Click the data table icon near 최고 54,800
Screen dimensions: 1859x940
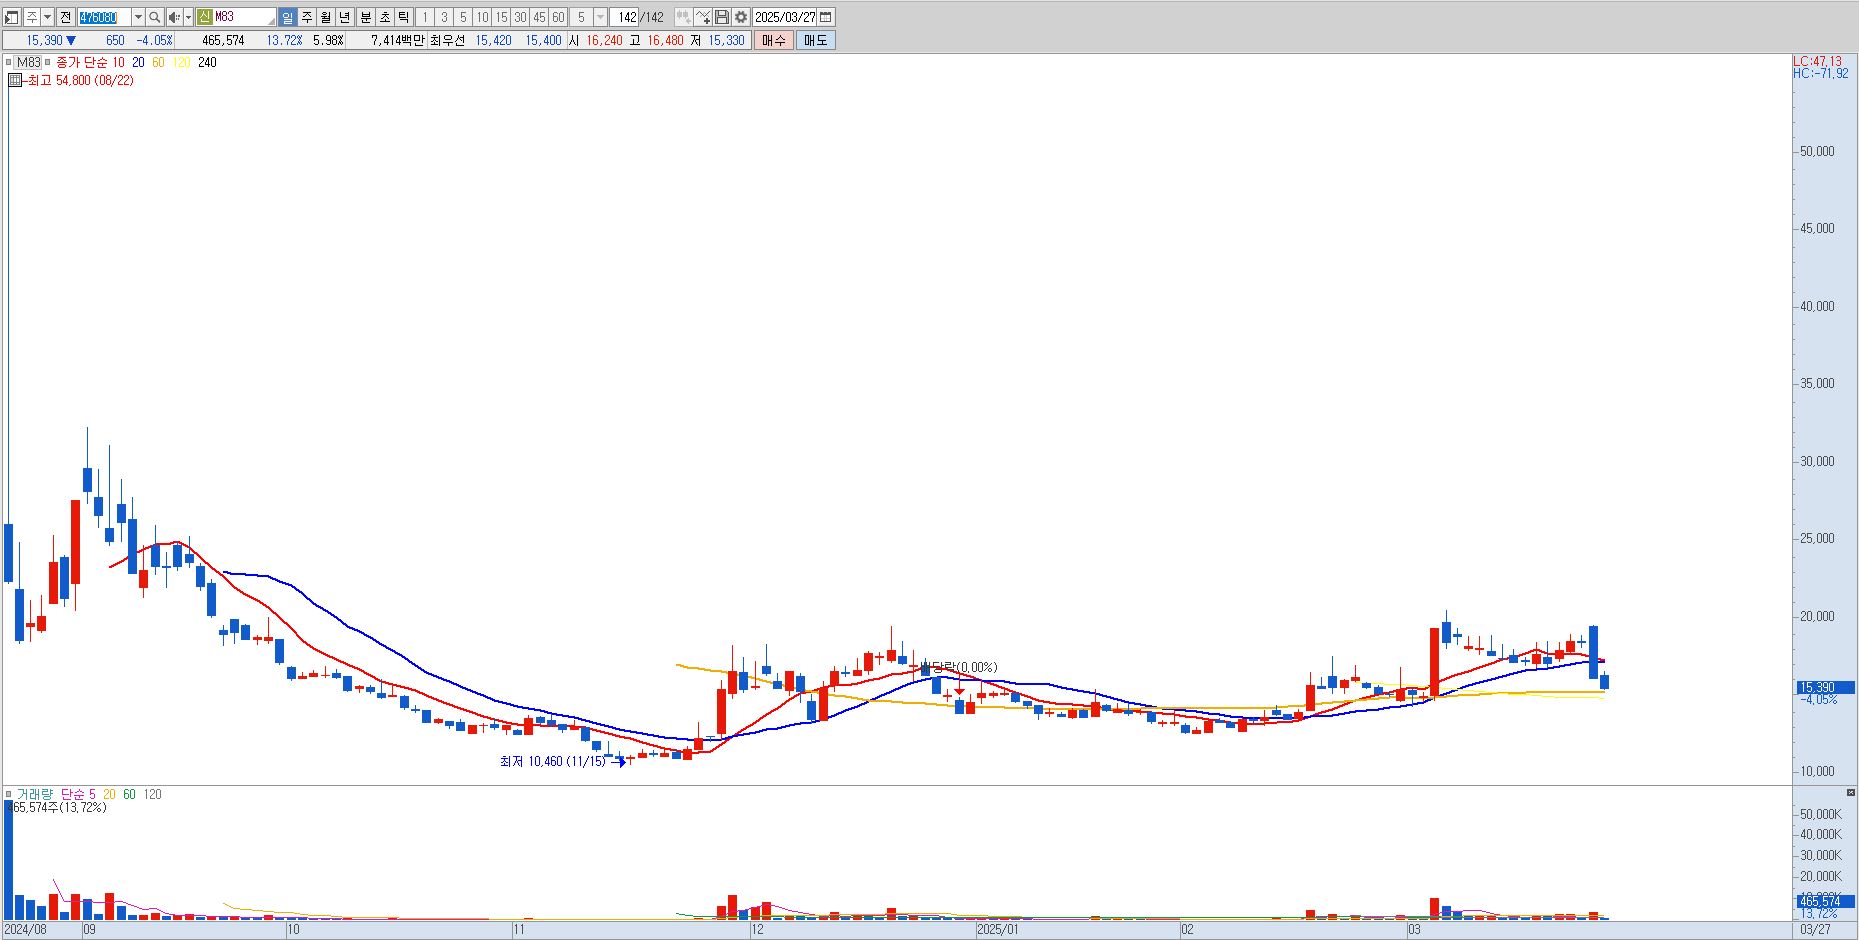tap(14, 80)
